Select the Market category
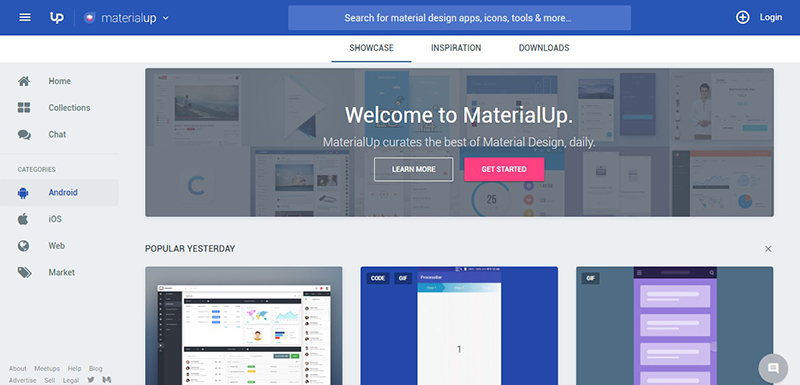Viewport: 800px width, 385px height. (x=62, y=272)
